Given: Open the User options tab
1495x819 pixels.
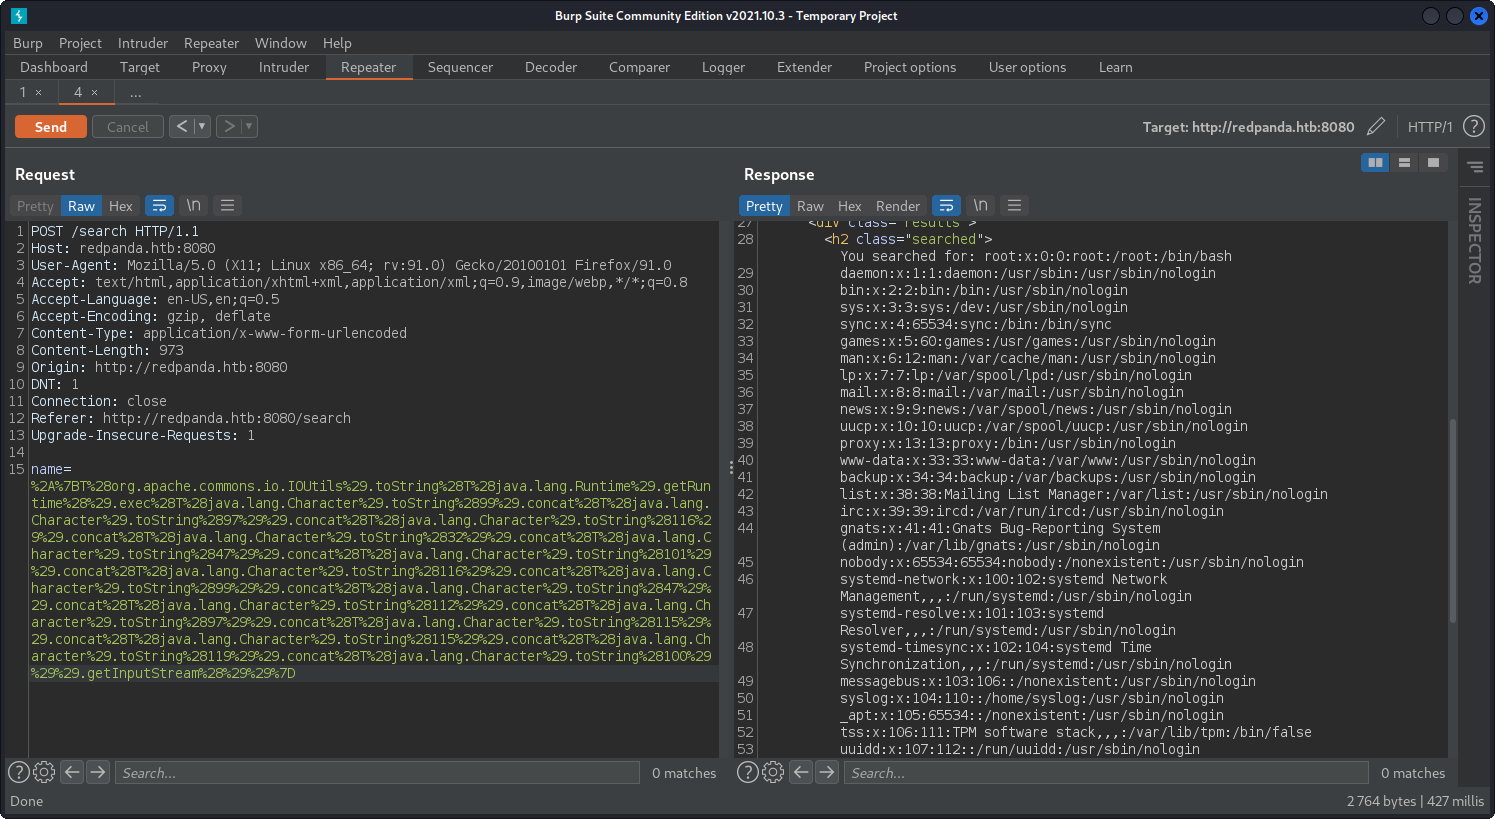Looking at the screenshot, I should tap(1027, 67).
